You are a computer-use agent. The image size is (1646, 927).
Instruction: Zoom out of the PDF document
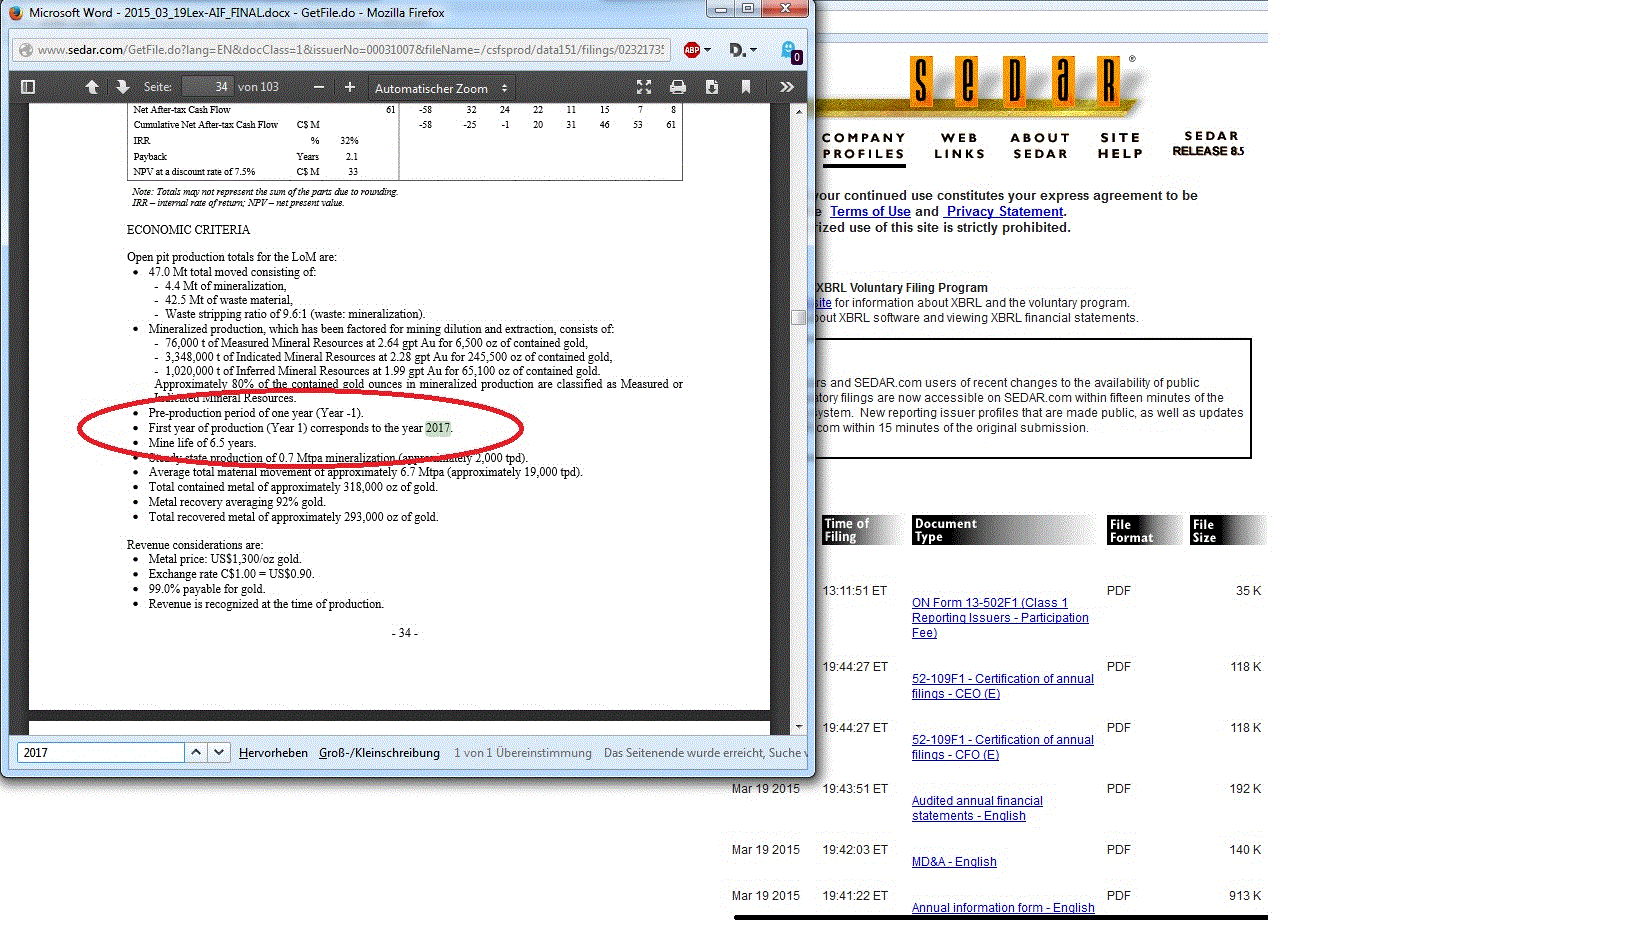319,87
